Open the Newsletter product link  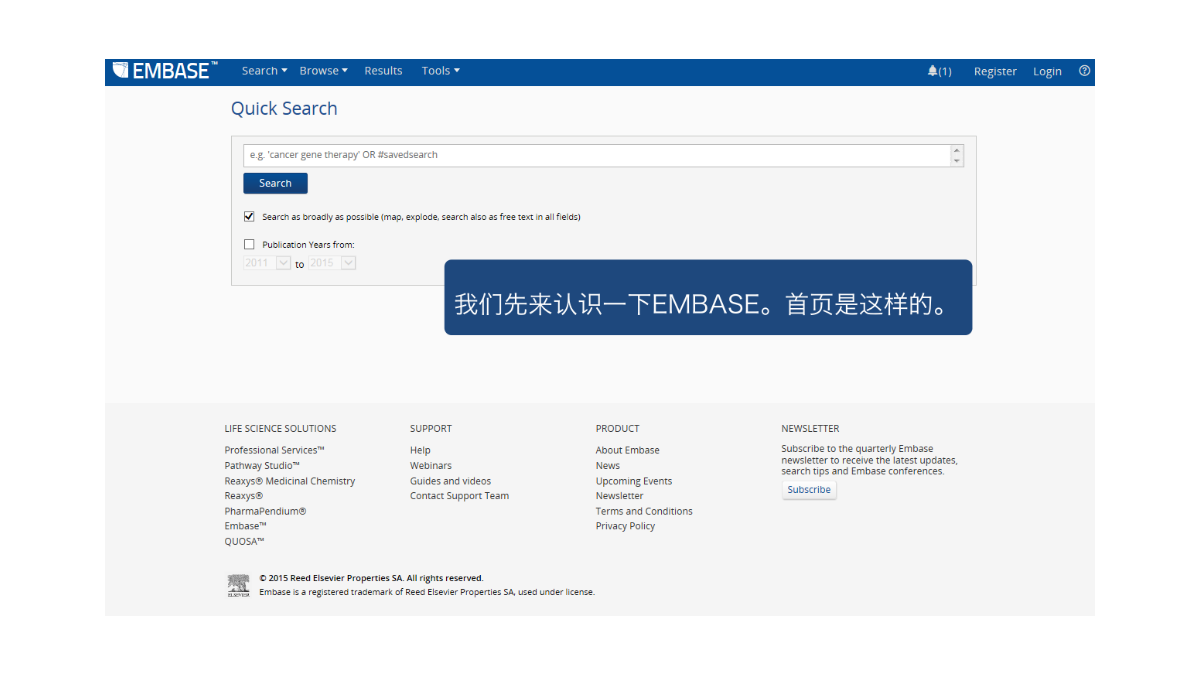tap(620, 496)
